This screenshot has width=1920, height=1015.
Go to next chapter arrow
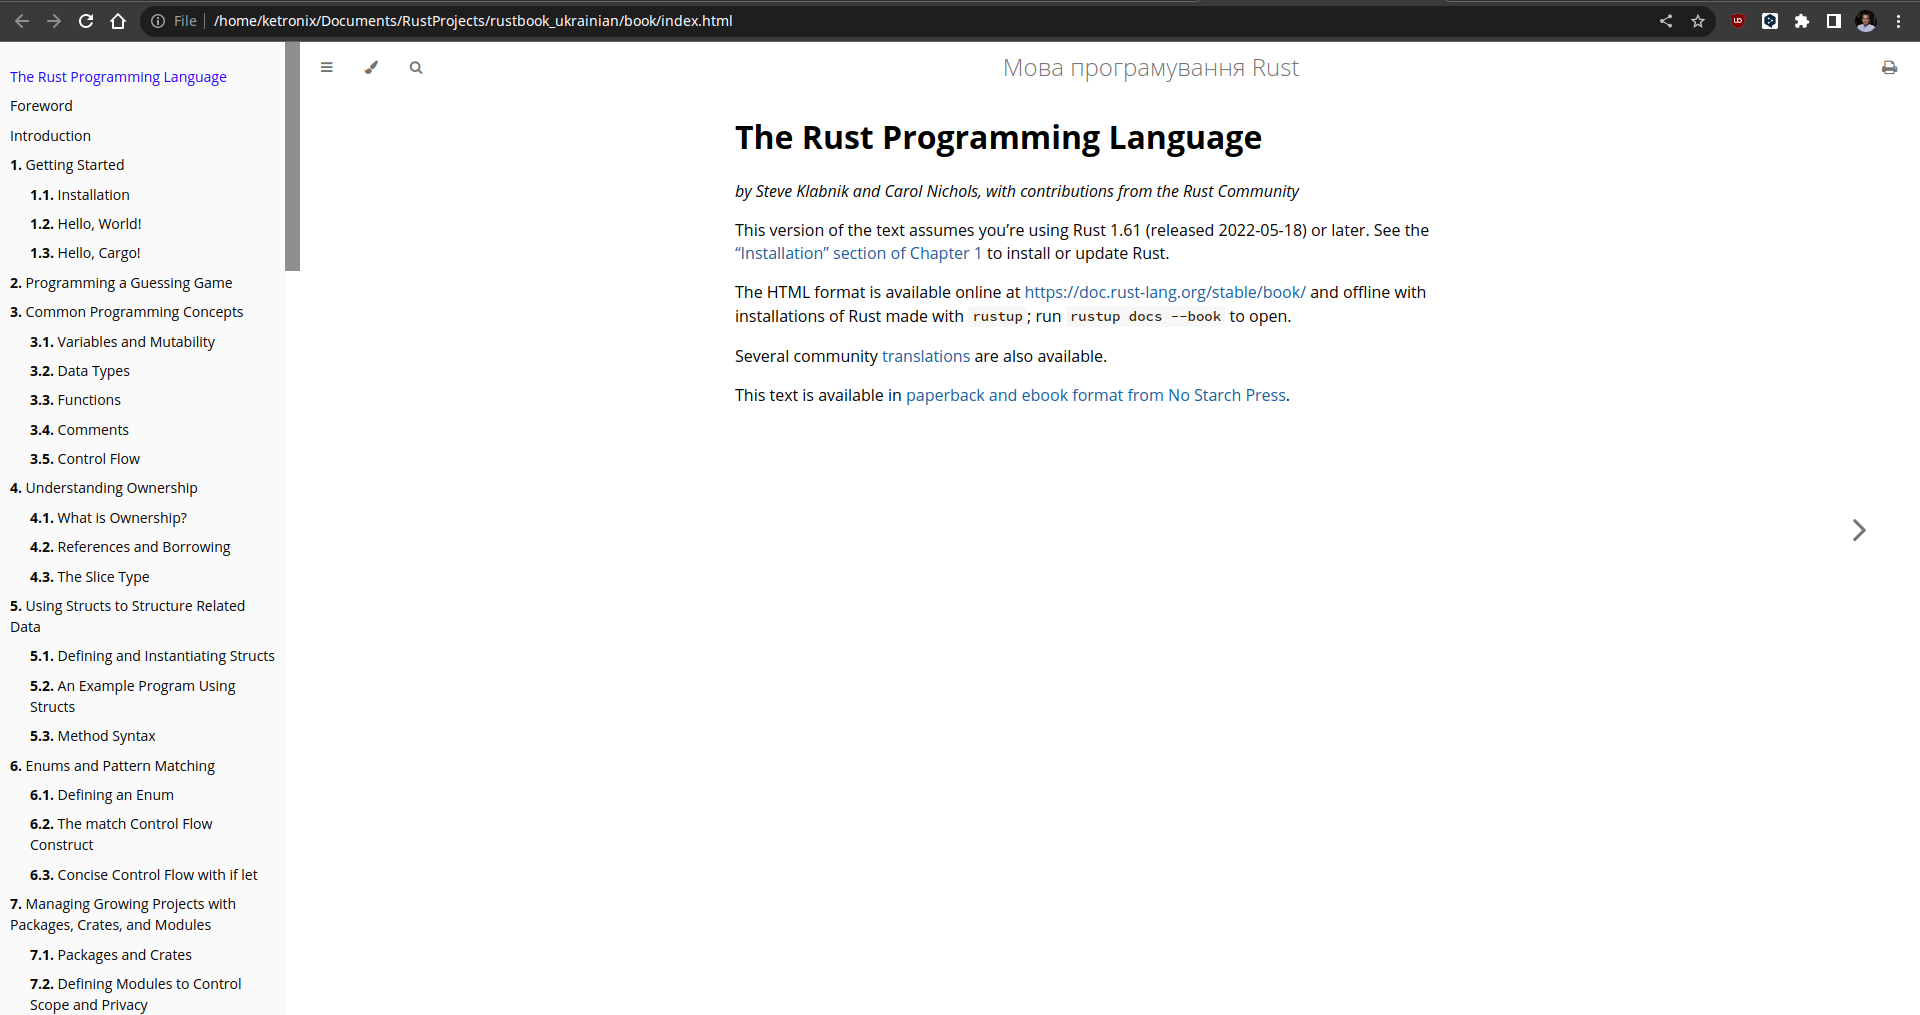pos(1858,530)
